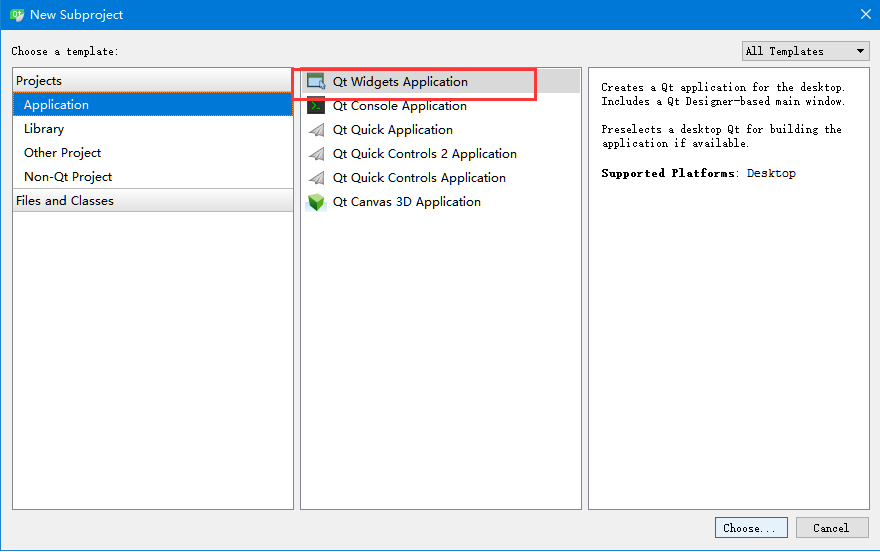Select the Non-Qt Project category
Screen dimensions: 880x552
68,177
